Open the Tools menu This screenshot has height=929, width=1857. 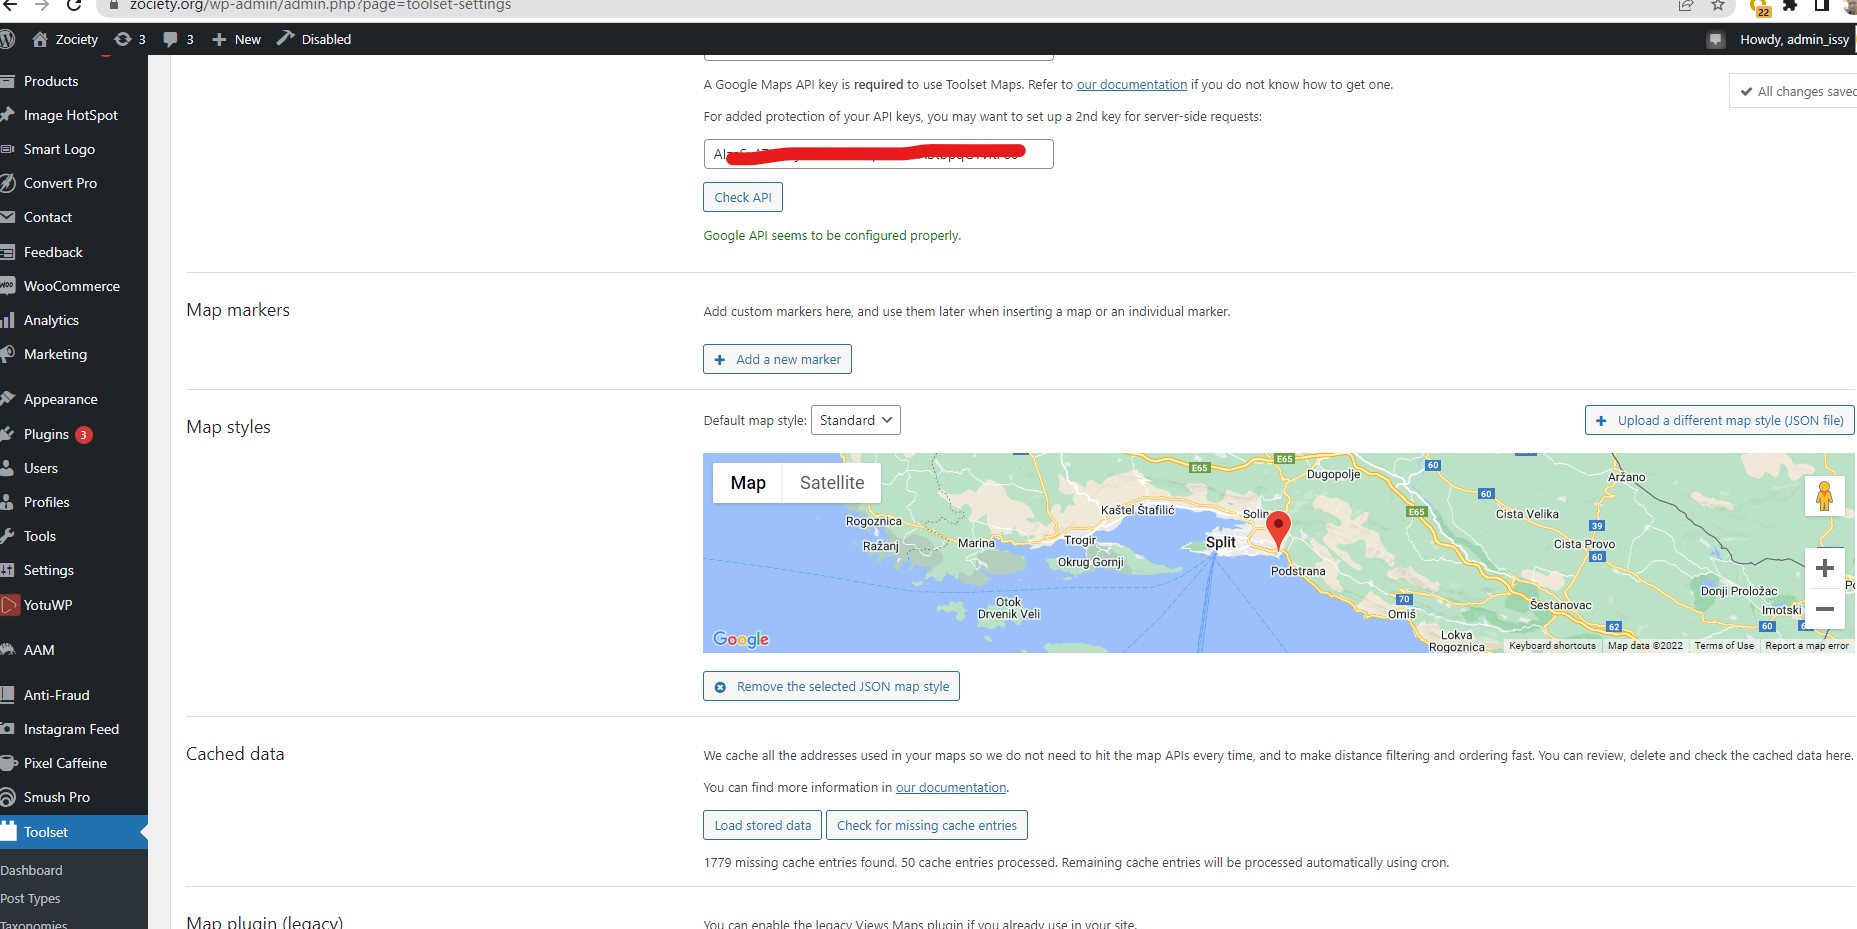[40, 536]
